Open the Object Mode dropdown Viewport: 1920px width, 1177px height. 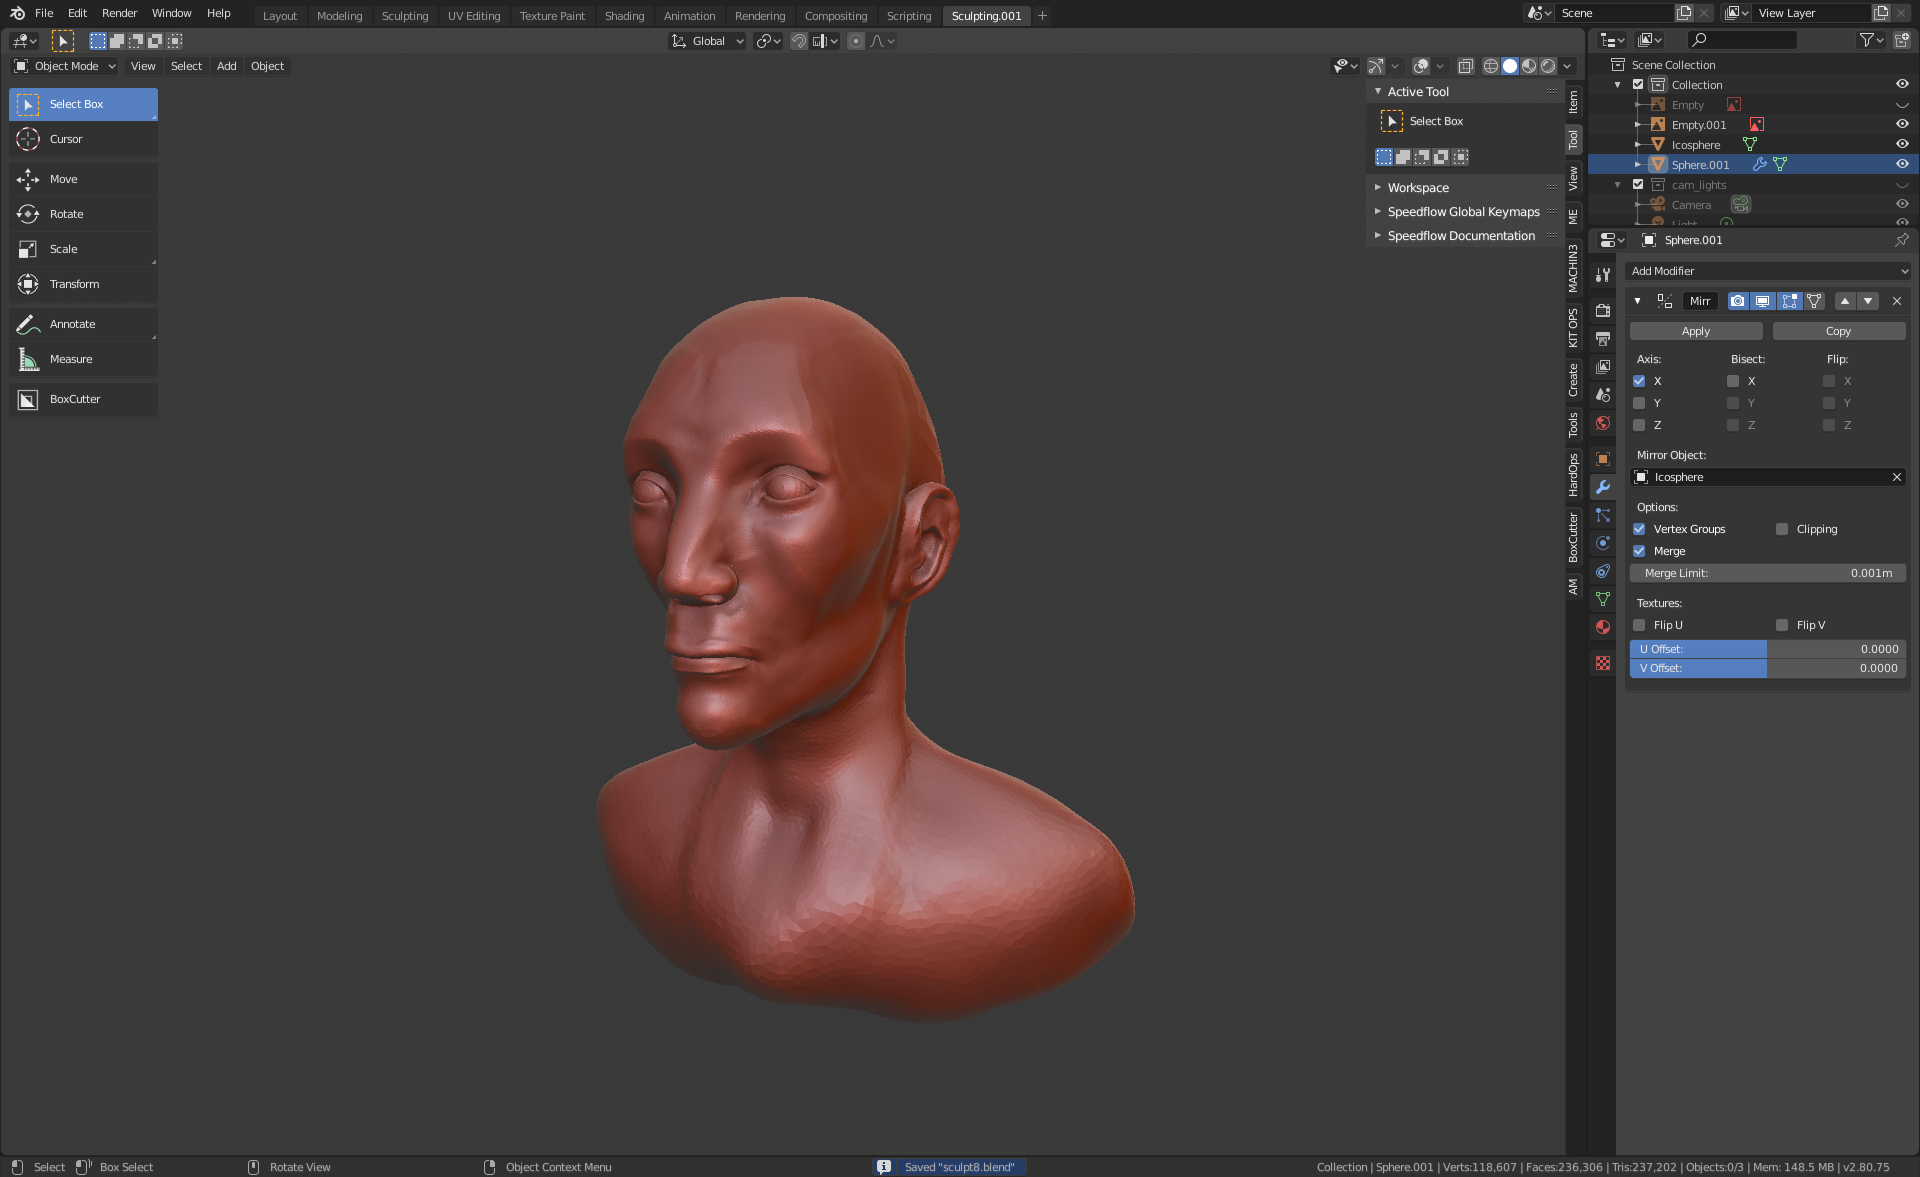(x=65, y=66)
